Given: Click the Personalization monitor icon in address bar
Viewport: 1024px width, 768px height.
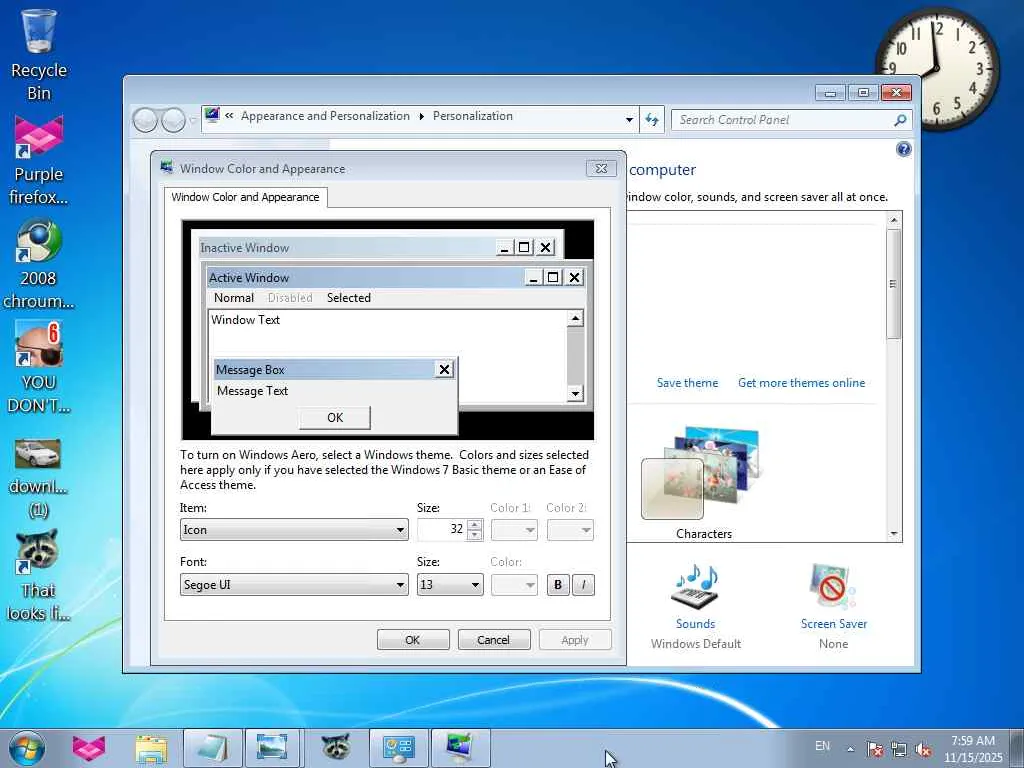Looking at the screenshot, I should coord(212,116).
